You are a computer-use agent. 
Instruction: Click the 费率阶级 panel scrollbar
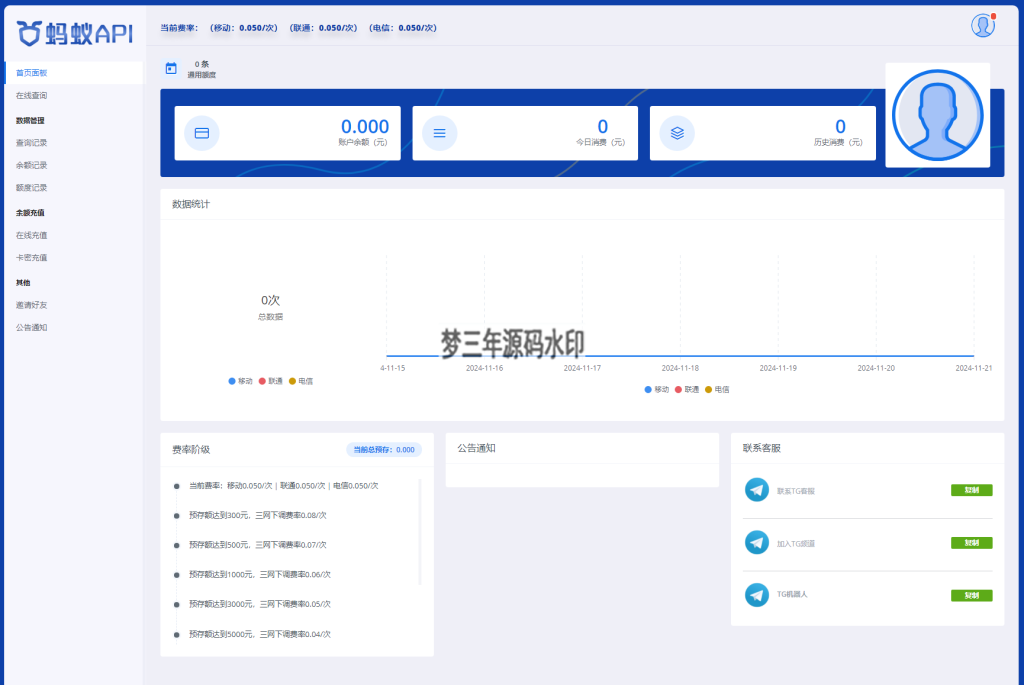(420, 532)
